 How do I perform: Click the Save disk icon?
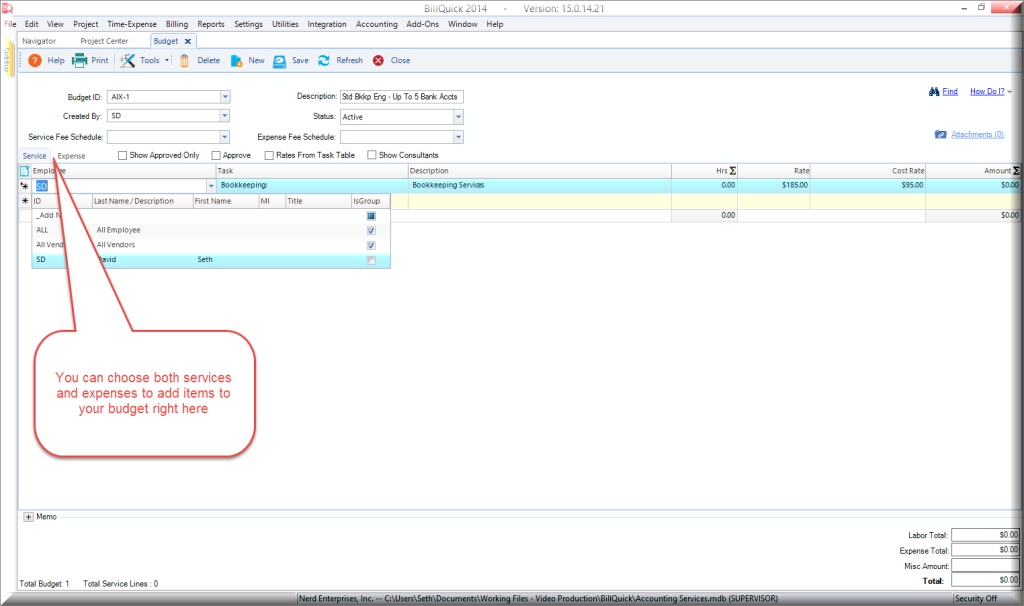280,61
